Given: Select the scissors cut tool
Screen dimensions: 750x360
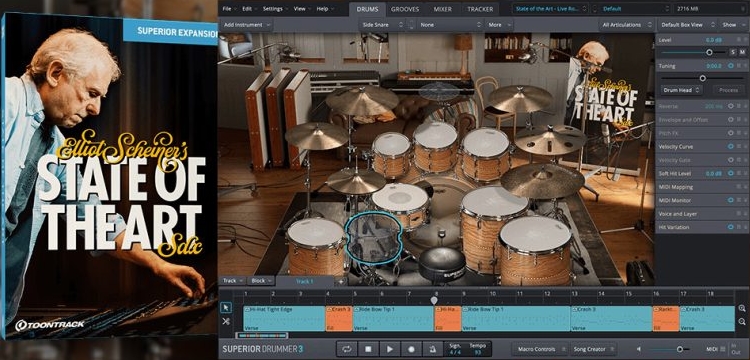Looking at the screenshot, I should coord(226,321).
